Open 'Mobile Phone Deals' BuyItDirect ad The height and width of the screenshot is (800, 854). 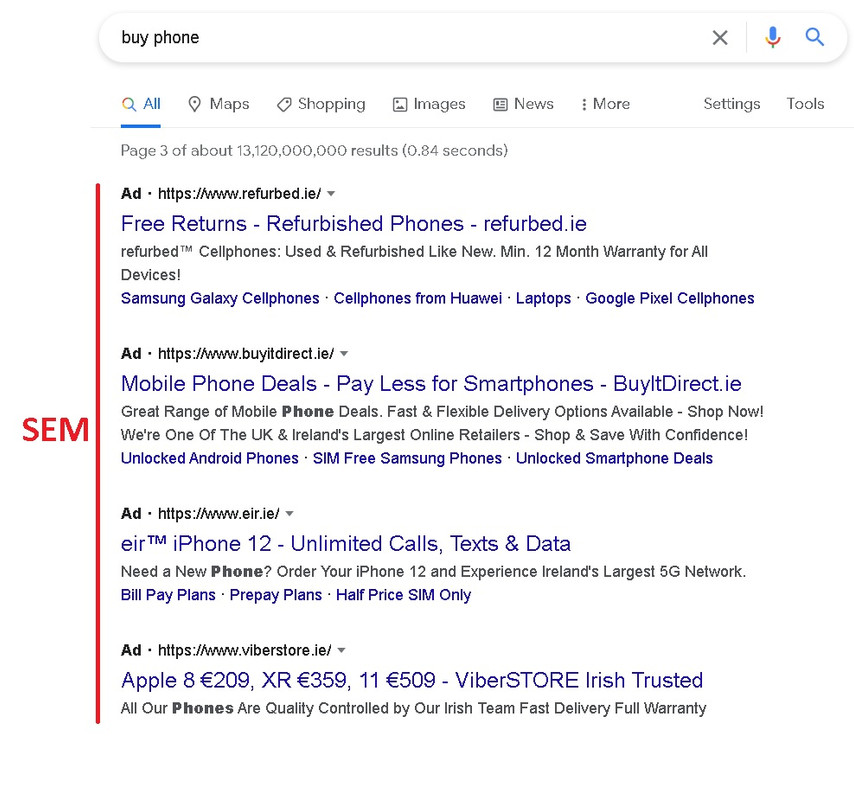pos(431,384)
